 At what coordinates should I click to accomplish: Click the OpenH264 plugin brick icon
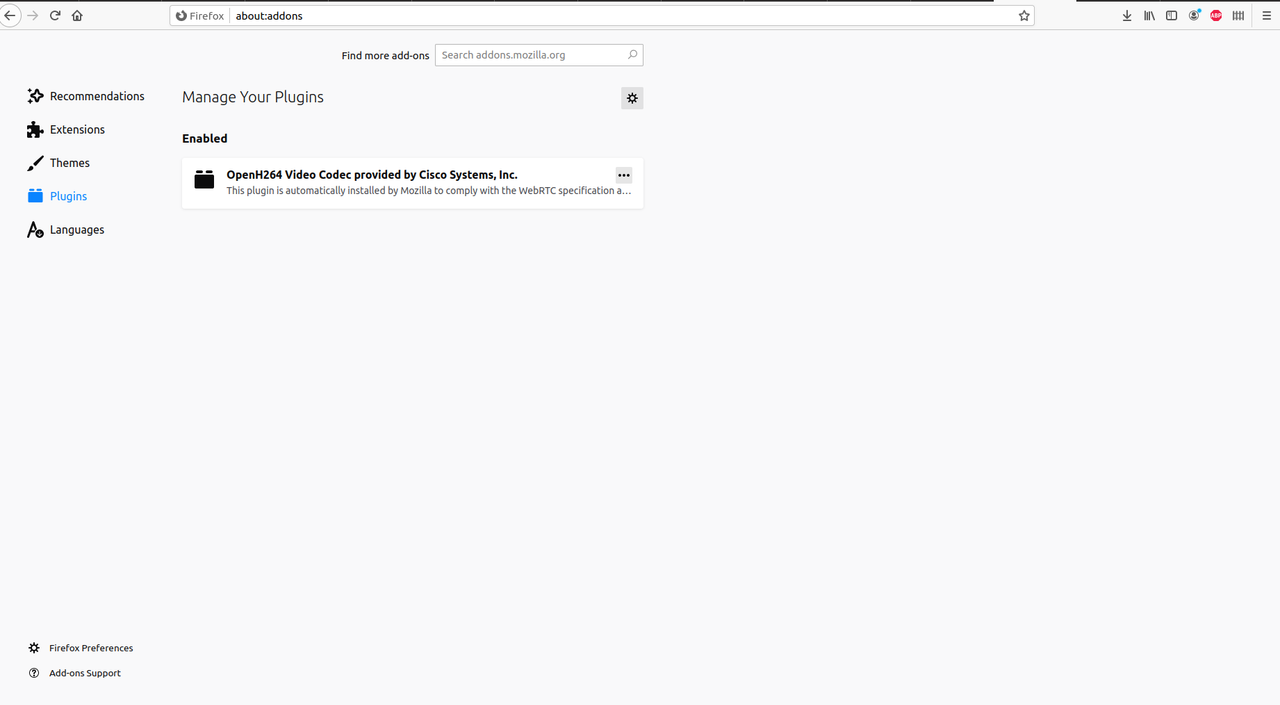(x=204, y=180)
